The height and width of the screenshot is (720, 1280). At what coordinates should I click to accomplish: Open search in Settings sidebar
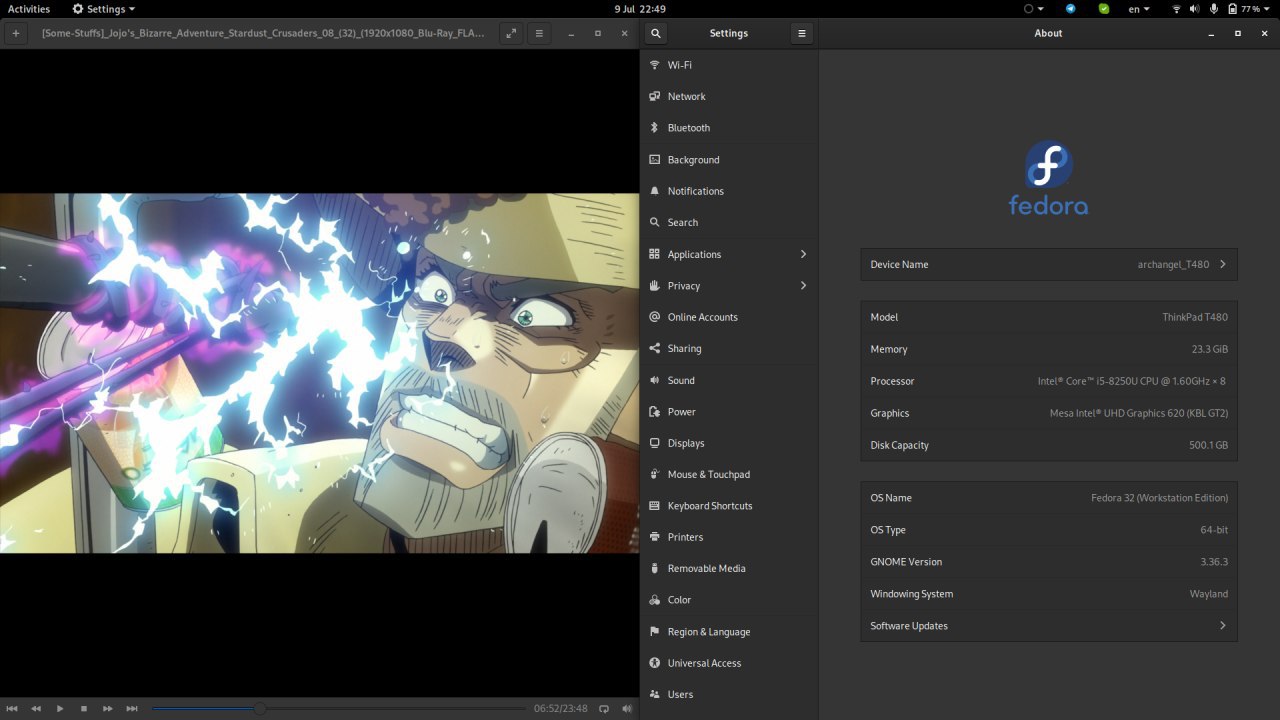(656, 33)
